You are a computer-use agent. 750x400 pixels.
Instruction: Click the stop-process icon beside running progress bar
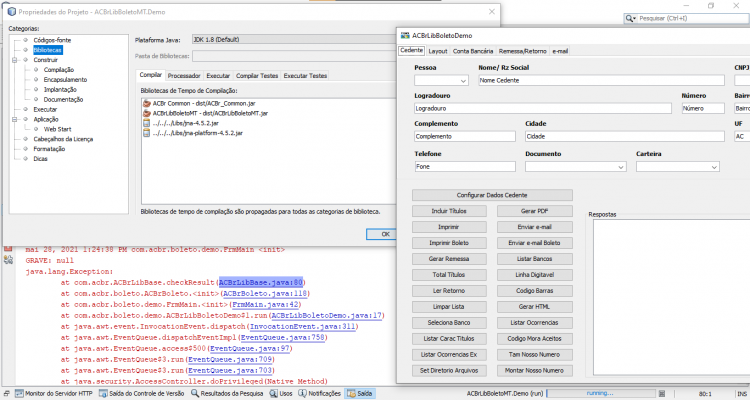[x=662, y=393]
